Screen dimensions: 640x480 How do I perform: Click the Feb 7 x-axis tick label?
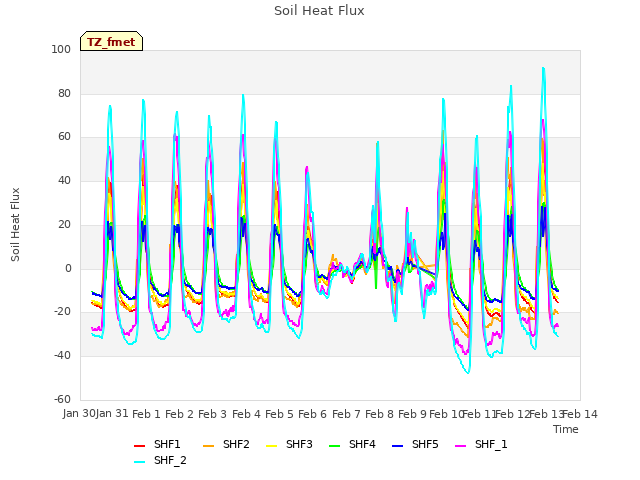[x=346, y=414]
